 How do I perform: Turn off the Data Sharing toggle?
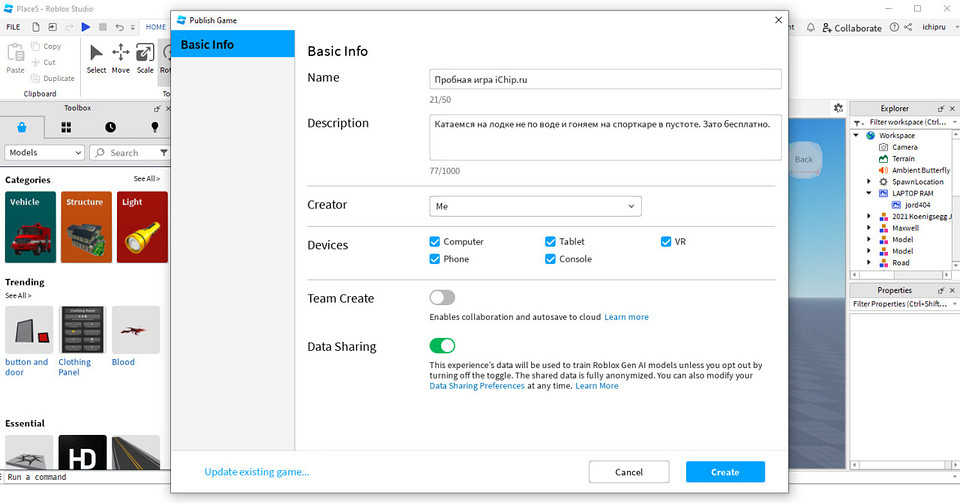click(442, 346)
